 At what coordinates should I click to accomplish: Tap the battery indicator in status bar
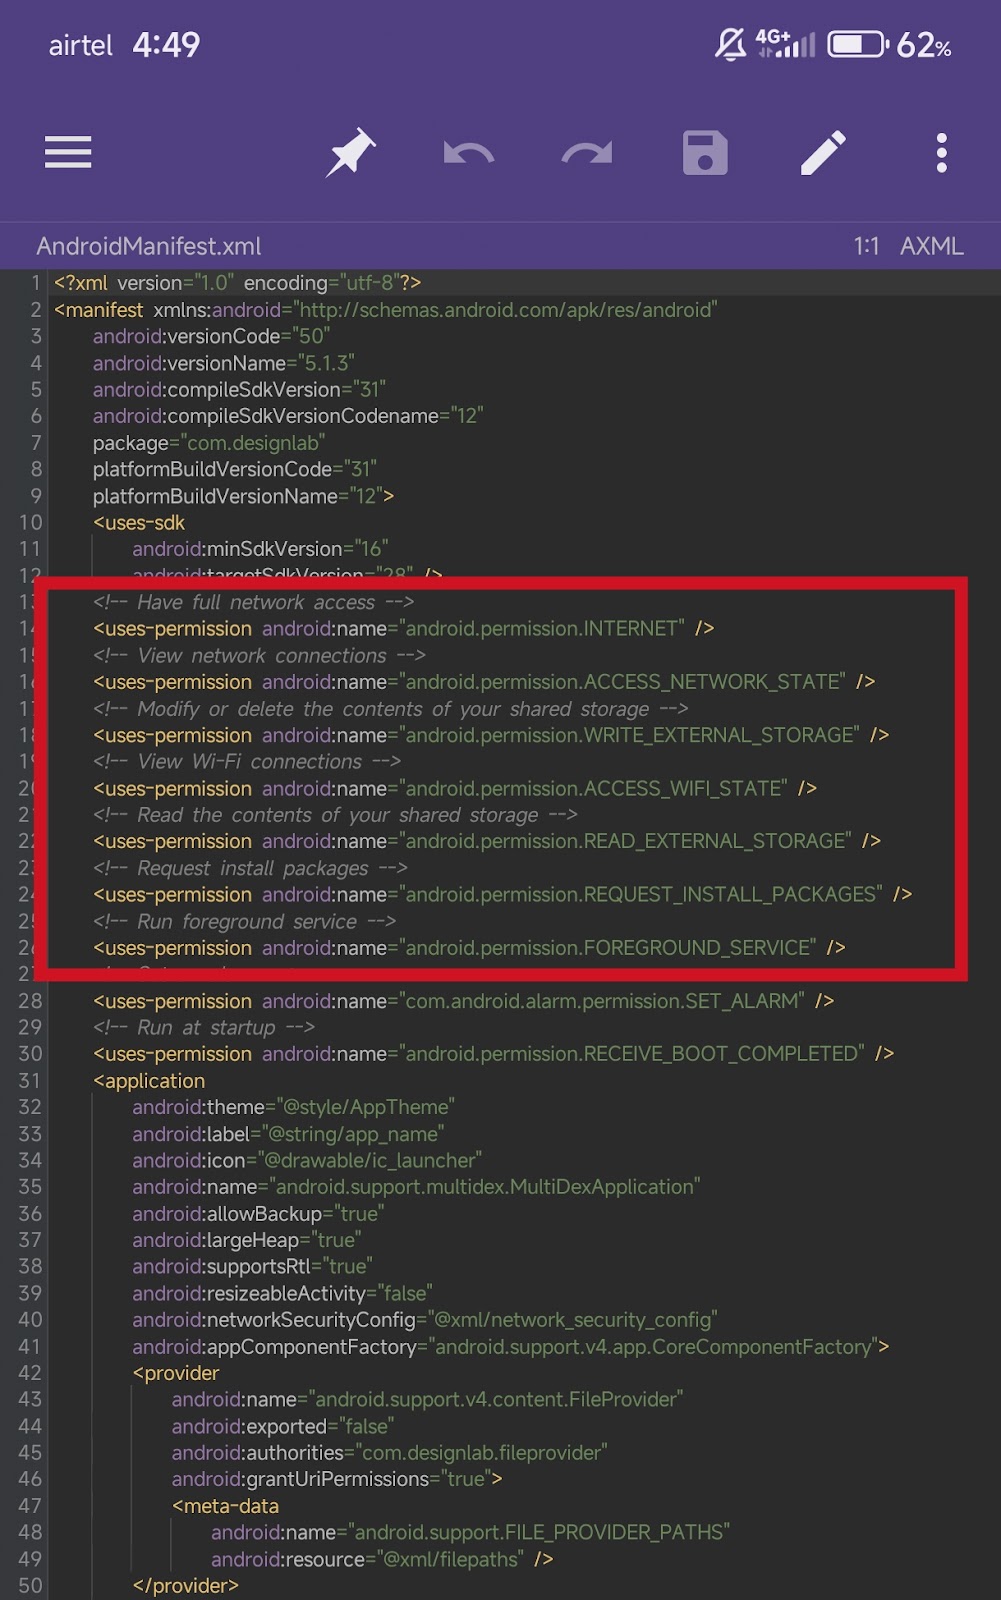pos(857,45)
